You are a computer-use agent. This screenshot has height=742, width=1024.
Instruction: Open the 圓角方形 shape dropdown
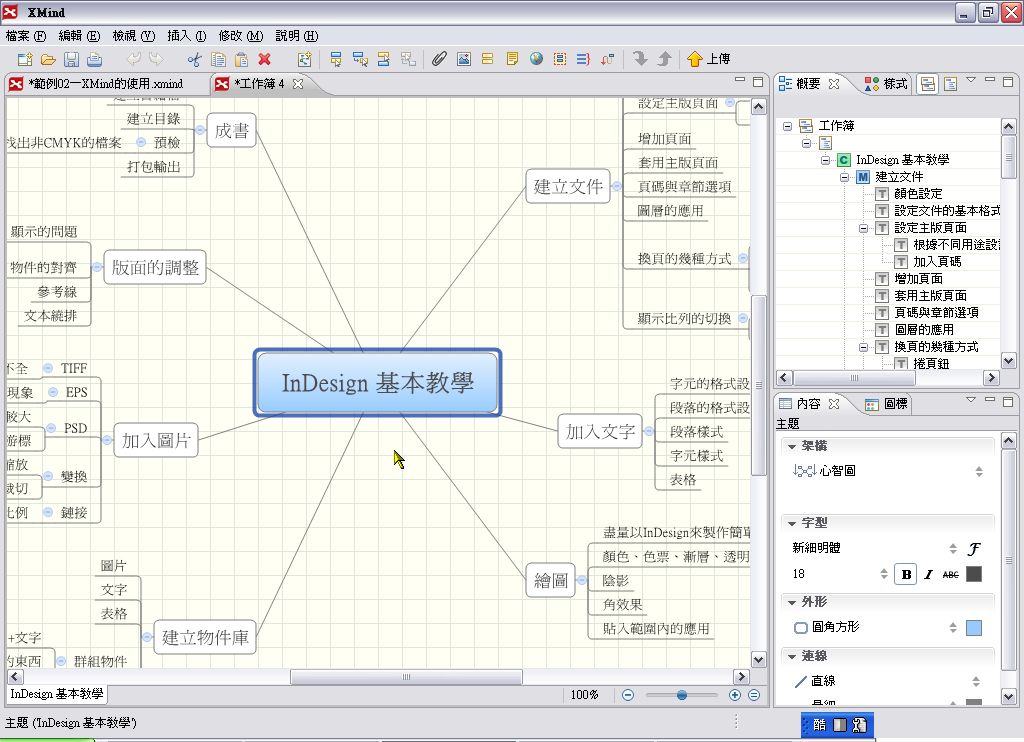953,628
